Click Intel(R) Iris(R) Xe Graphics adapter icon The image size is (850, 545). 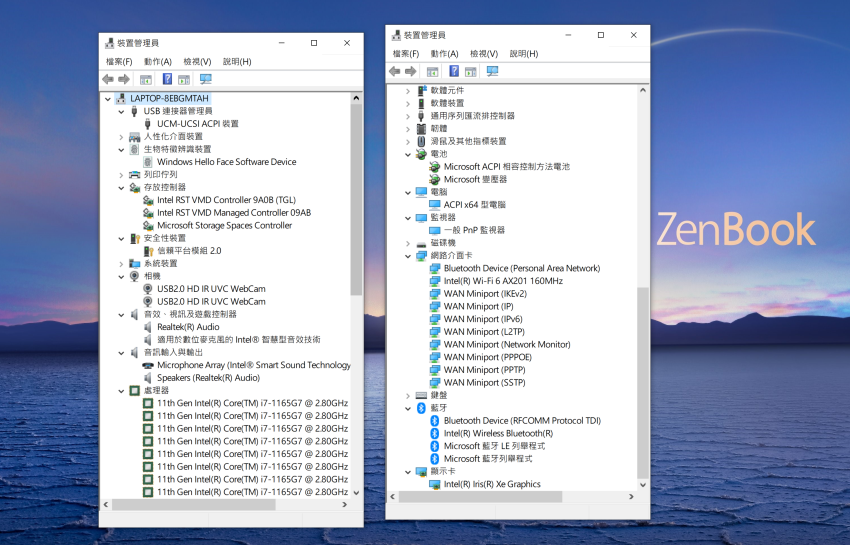point(434,484)
